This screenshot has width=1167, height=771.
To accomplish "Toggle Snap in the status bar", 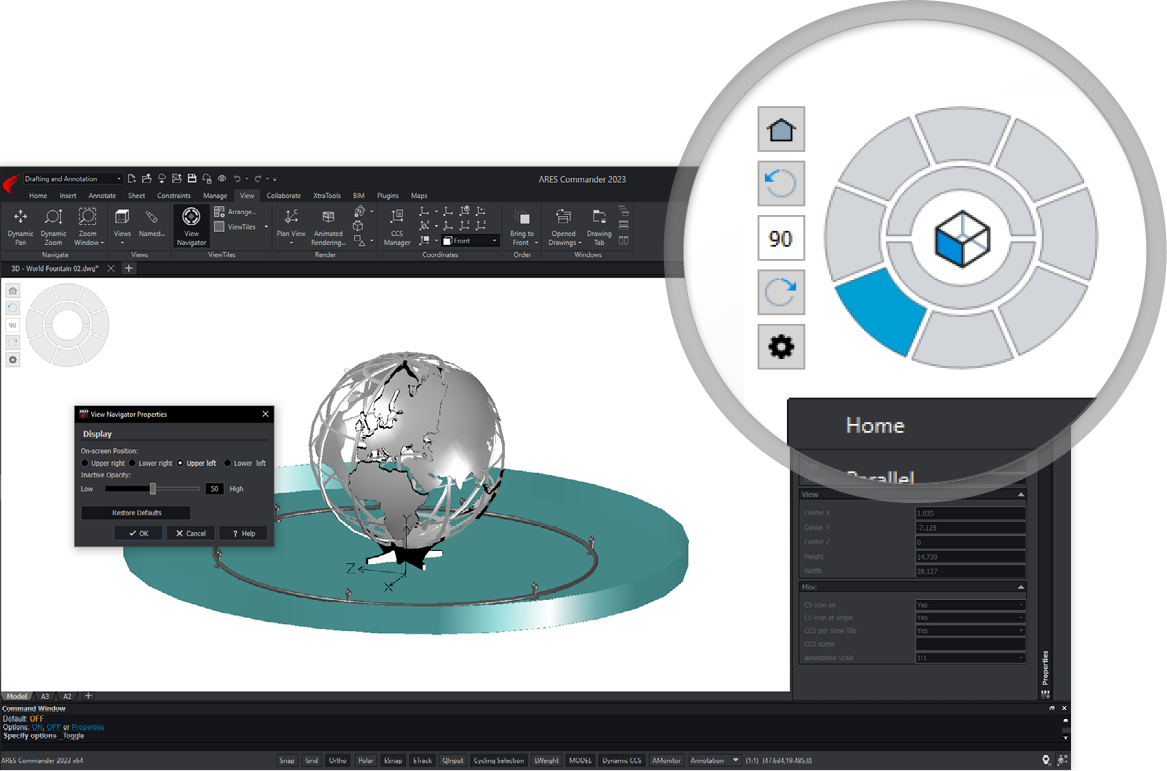I will (287, 761).
